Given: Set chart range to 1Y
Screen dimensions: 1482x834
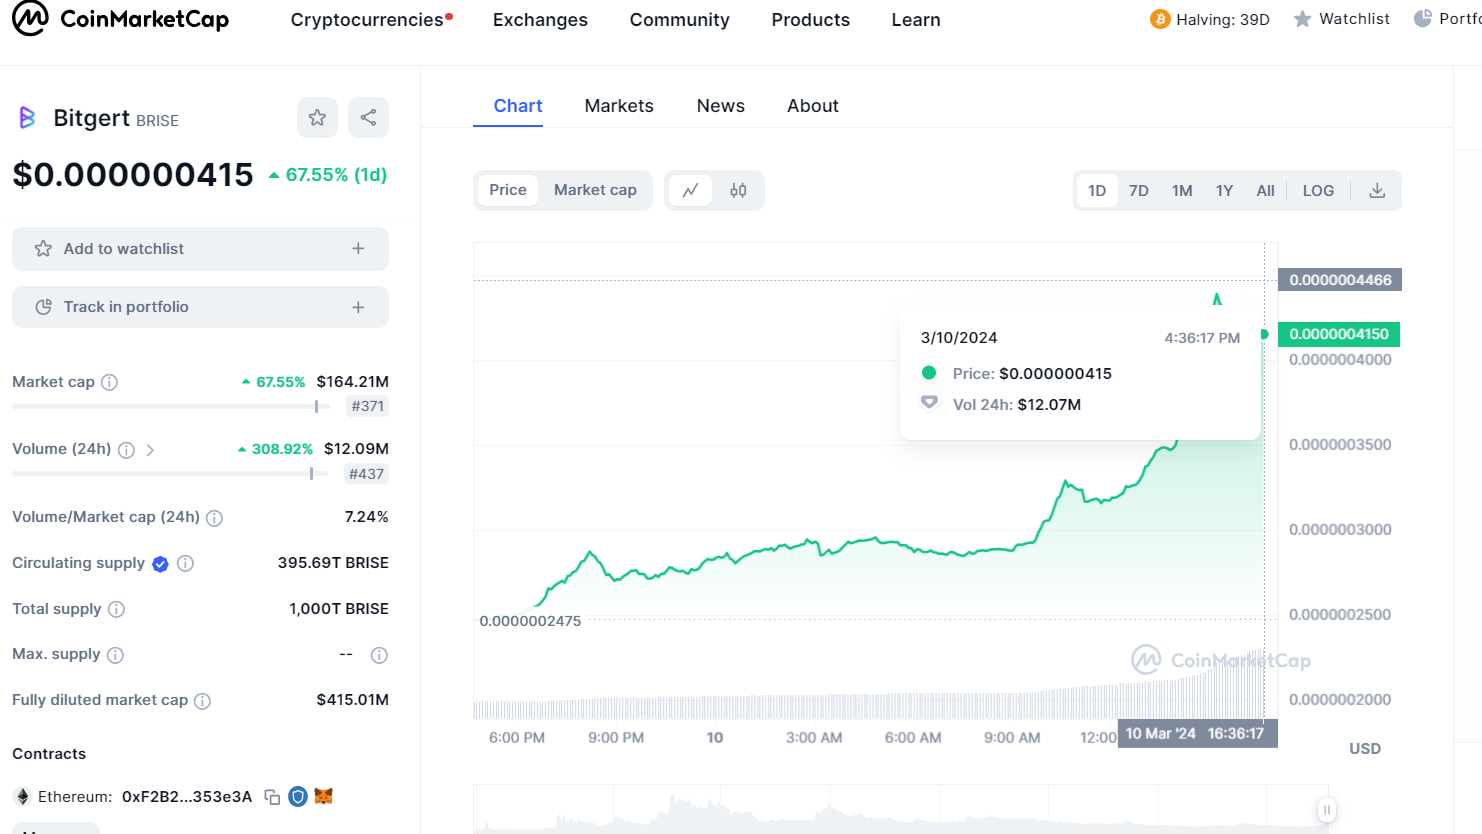Looking at the screenshot, I should point(1224,190).
